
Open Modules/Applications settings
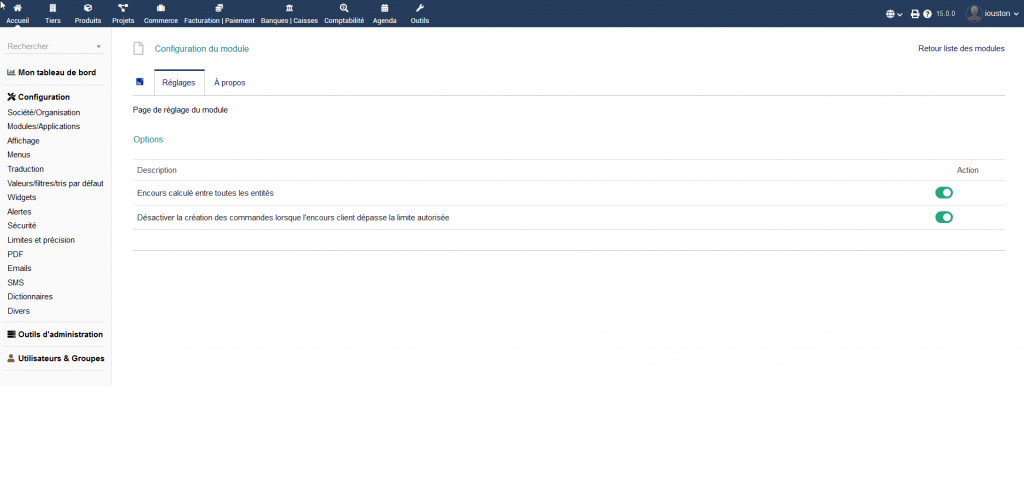44,126
